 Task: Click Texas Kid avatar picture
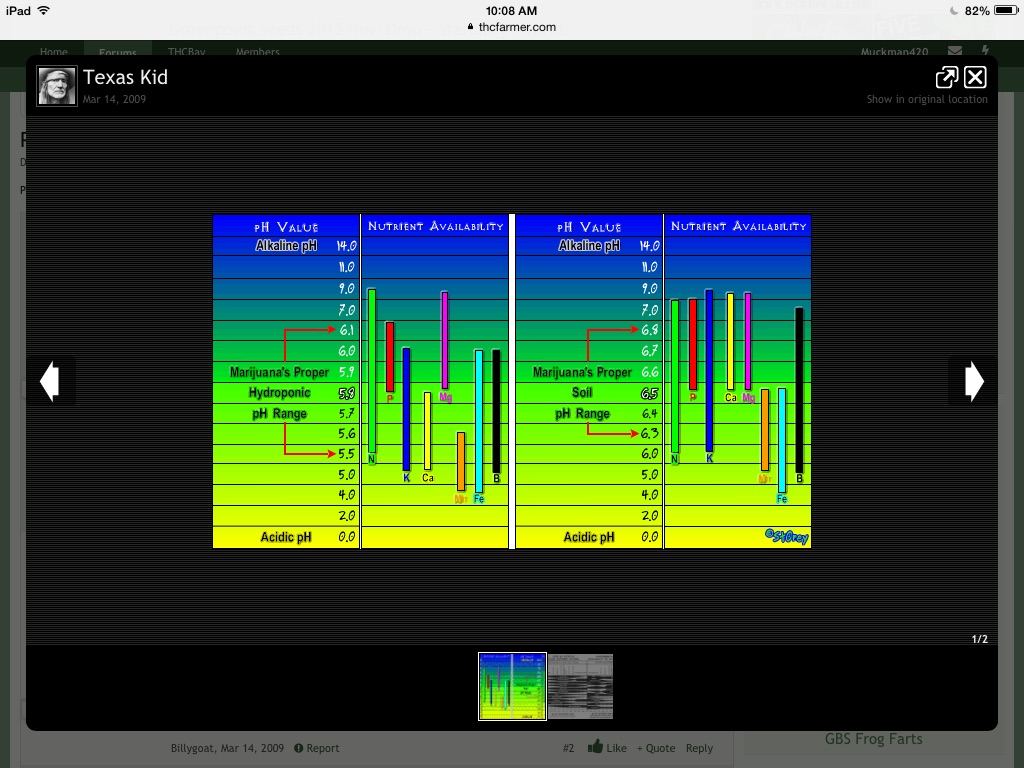point(57,86)
